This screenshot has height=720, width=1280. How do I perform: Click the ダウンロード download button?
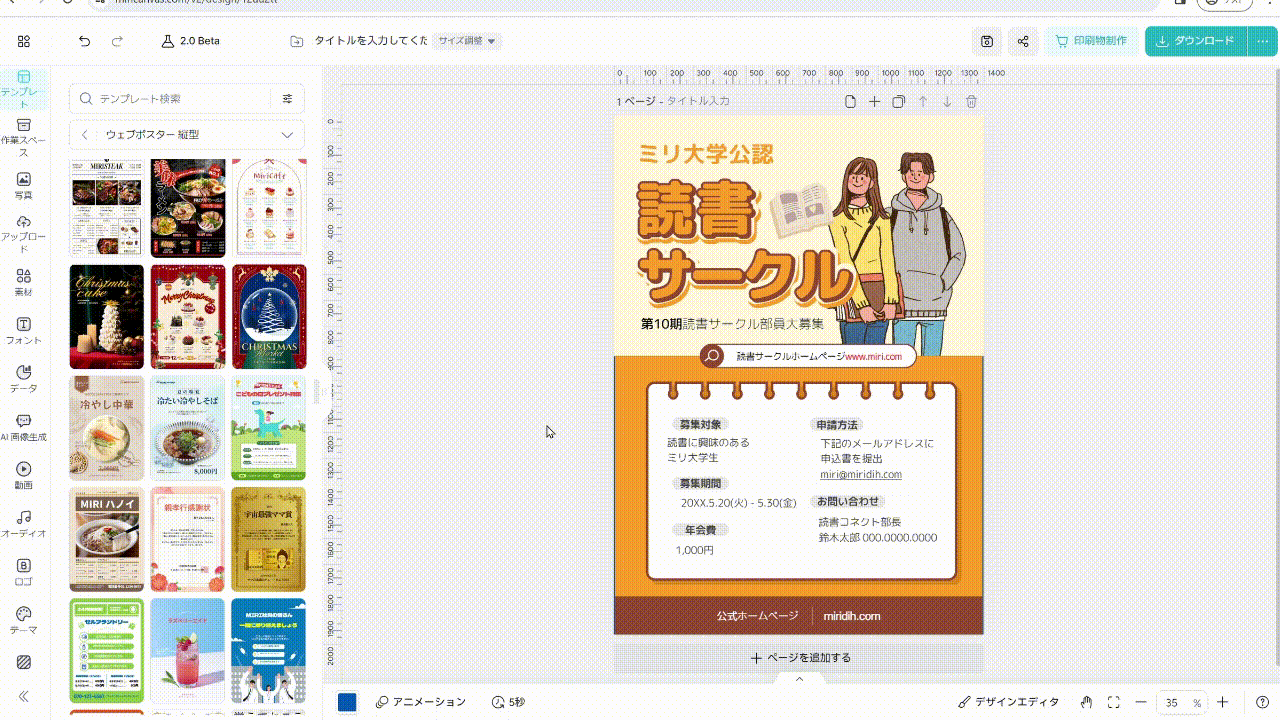[1195, 41]
